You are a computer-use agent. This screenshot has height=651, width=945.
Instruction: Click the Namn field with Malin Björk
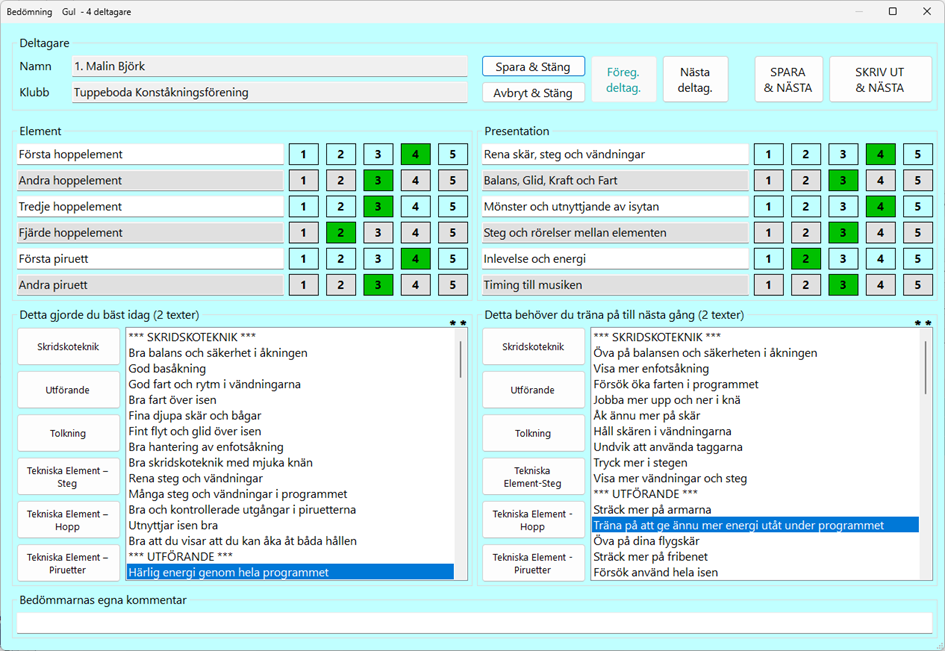[x=269, y=66]
